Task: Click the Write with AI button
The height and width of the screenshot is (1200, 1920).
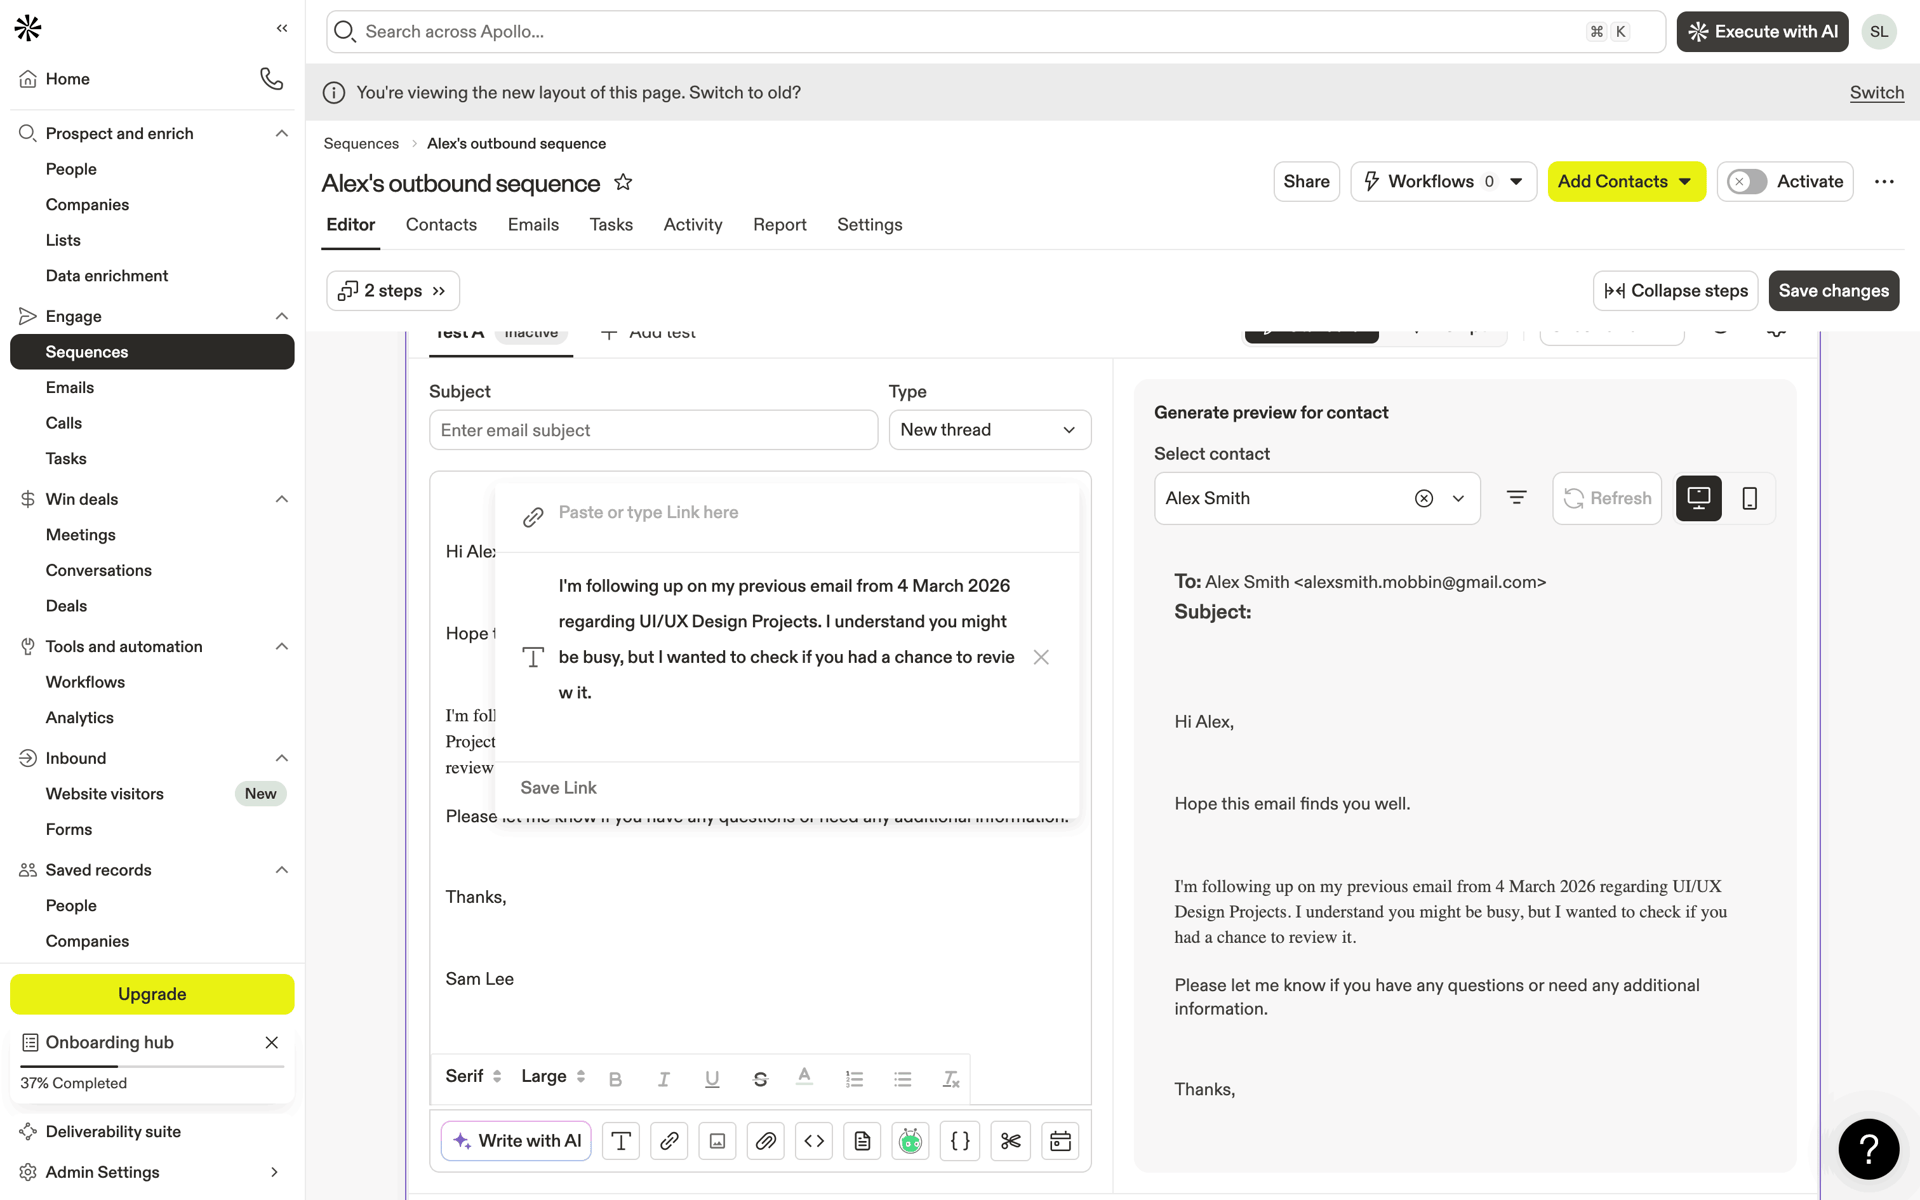Action: point(516,1141)
